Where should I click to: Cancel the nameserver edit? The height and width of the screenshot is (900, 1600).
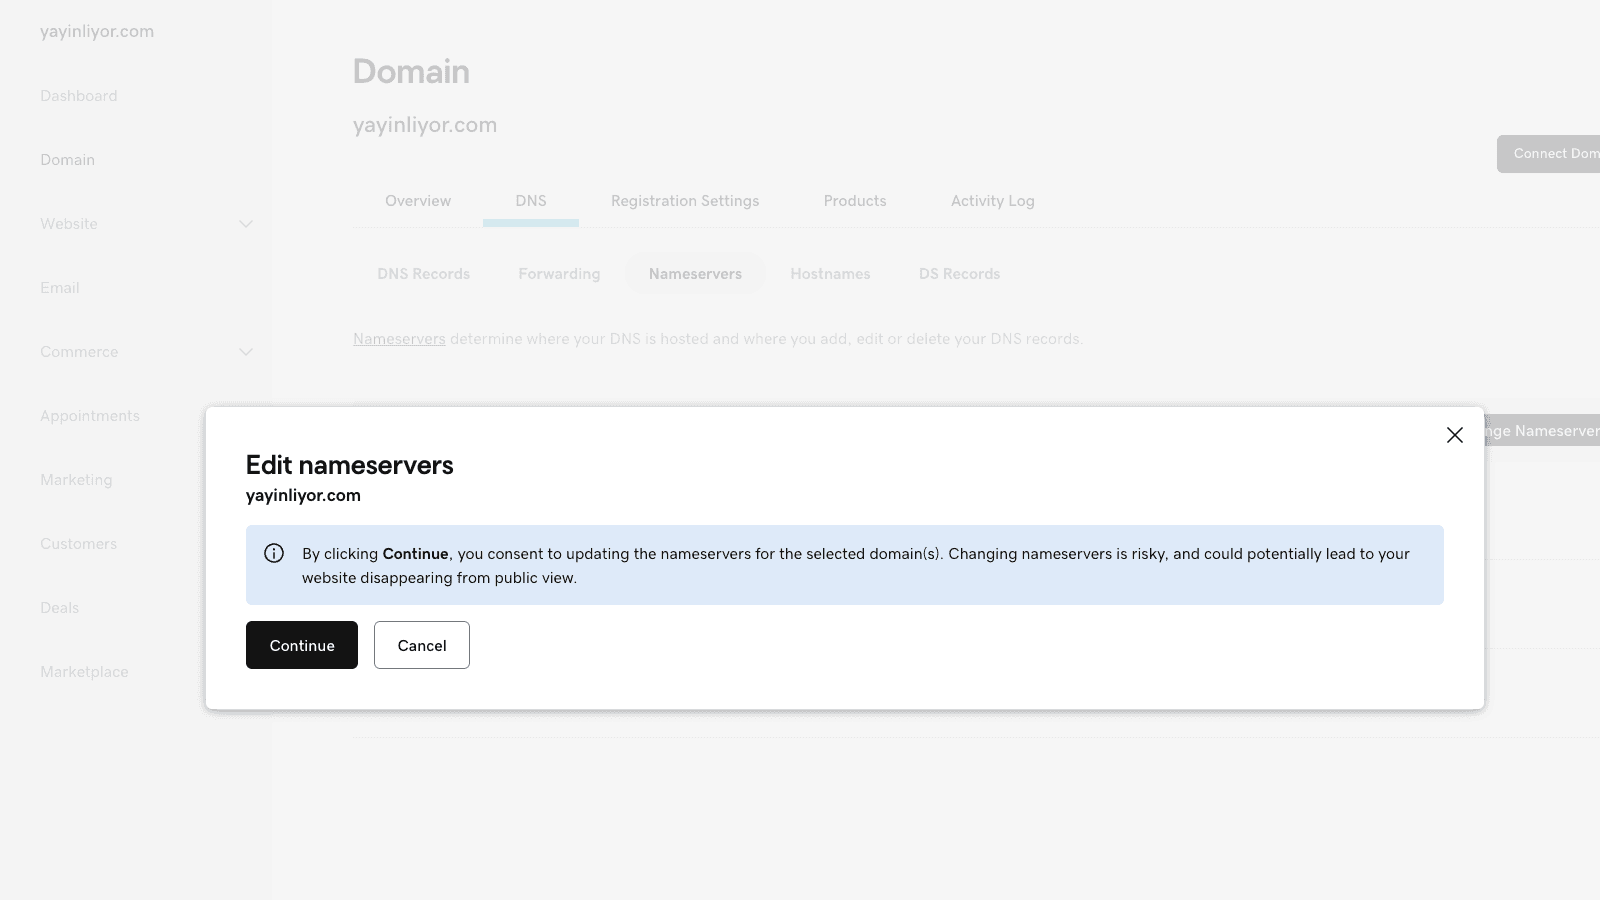(x=421, y=645)
